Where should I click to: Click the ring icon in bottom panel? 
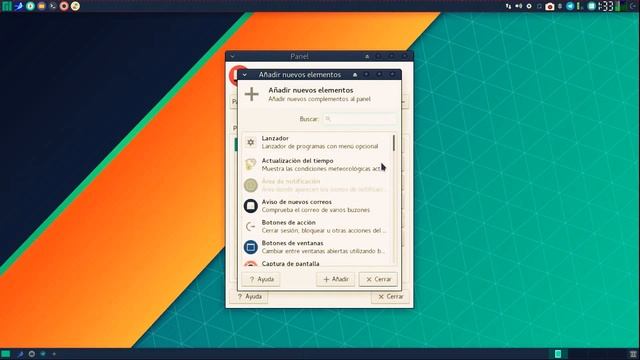point(31,354)
